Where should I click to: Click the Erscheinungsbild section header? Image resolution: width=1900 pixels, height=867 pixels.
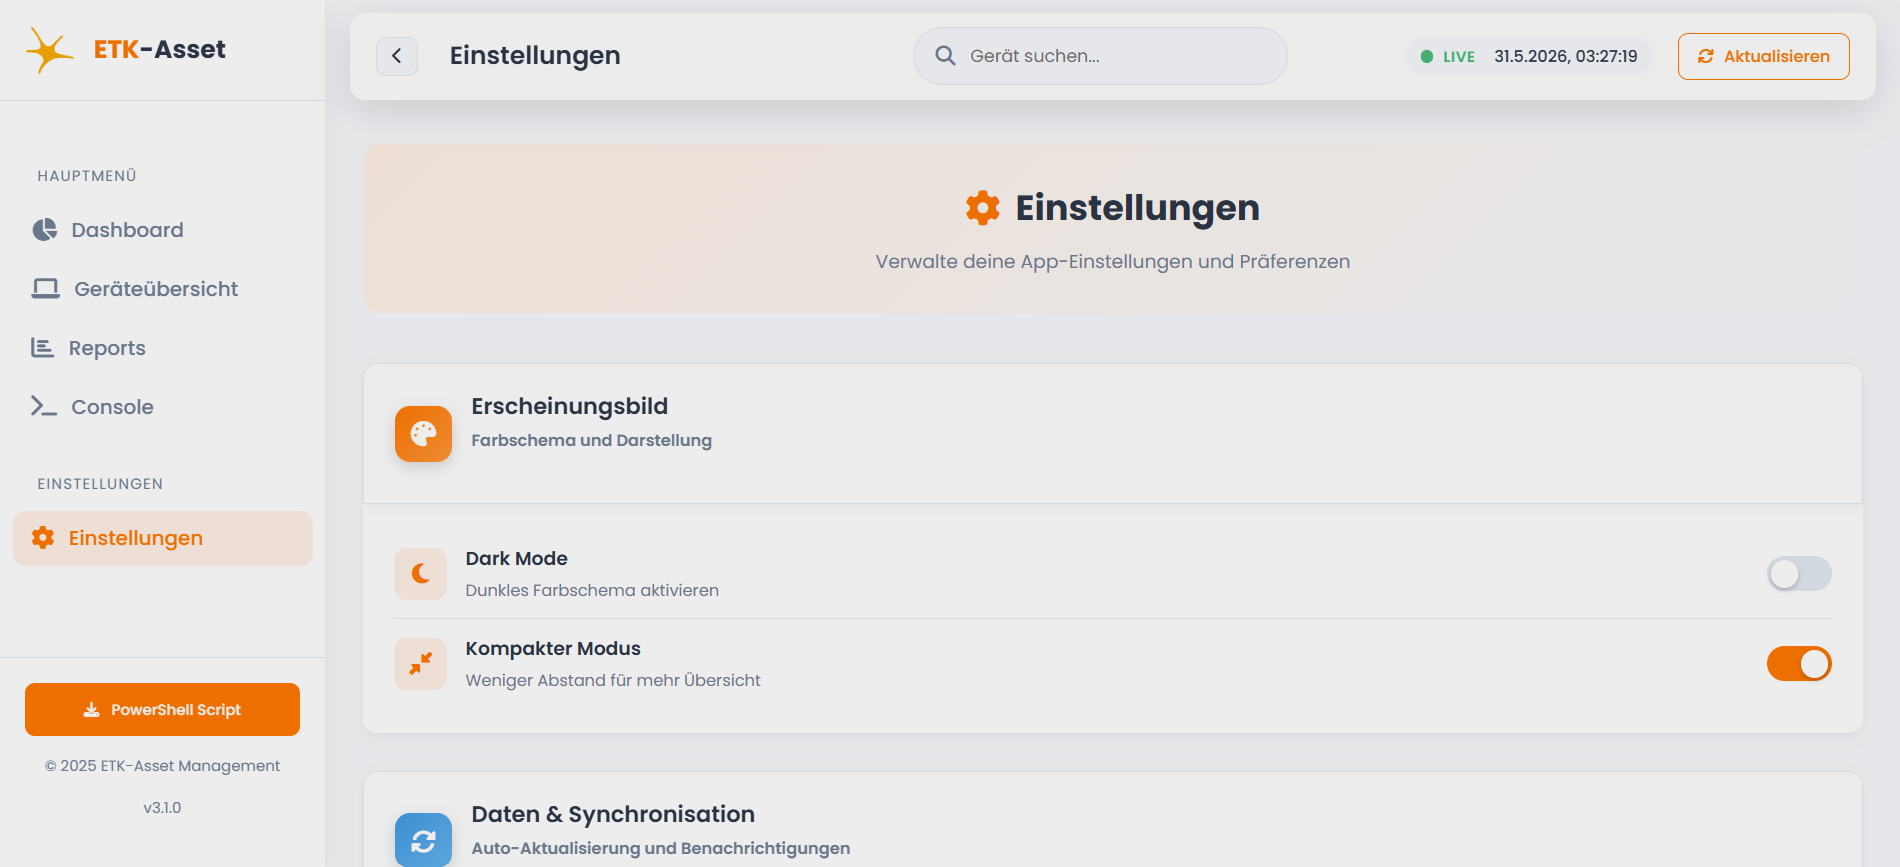pos(1112,434)
